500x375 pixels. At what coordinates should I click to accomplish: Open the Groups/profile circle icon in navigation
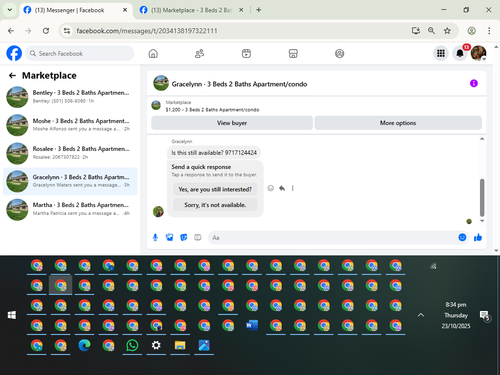pos(339,53)
